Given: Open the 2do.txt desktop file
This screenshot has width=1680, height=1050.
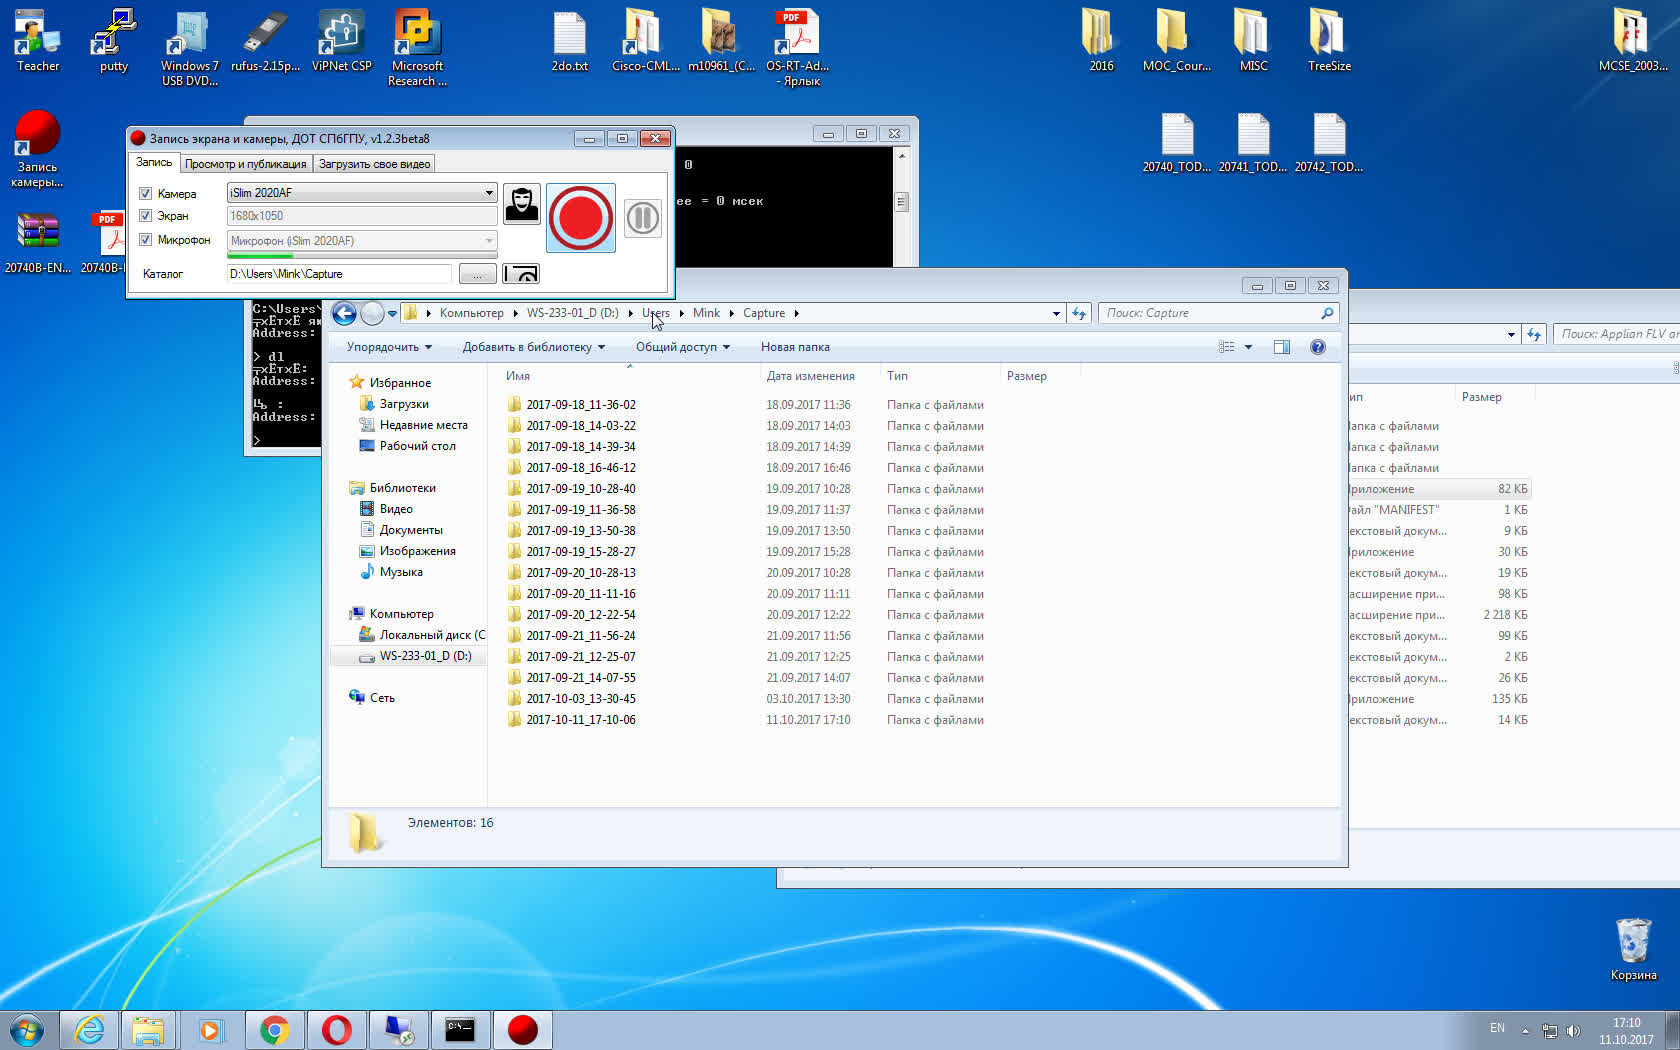Looking at the screenshot, I should point(570,41).
